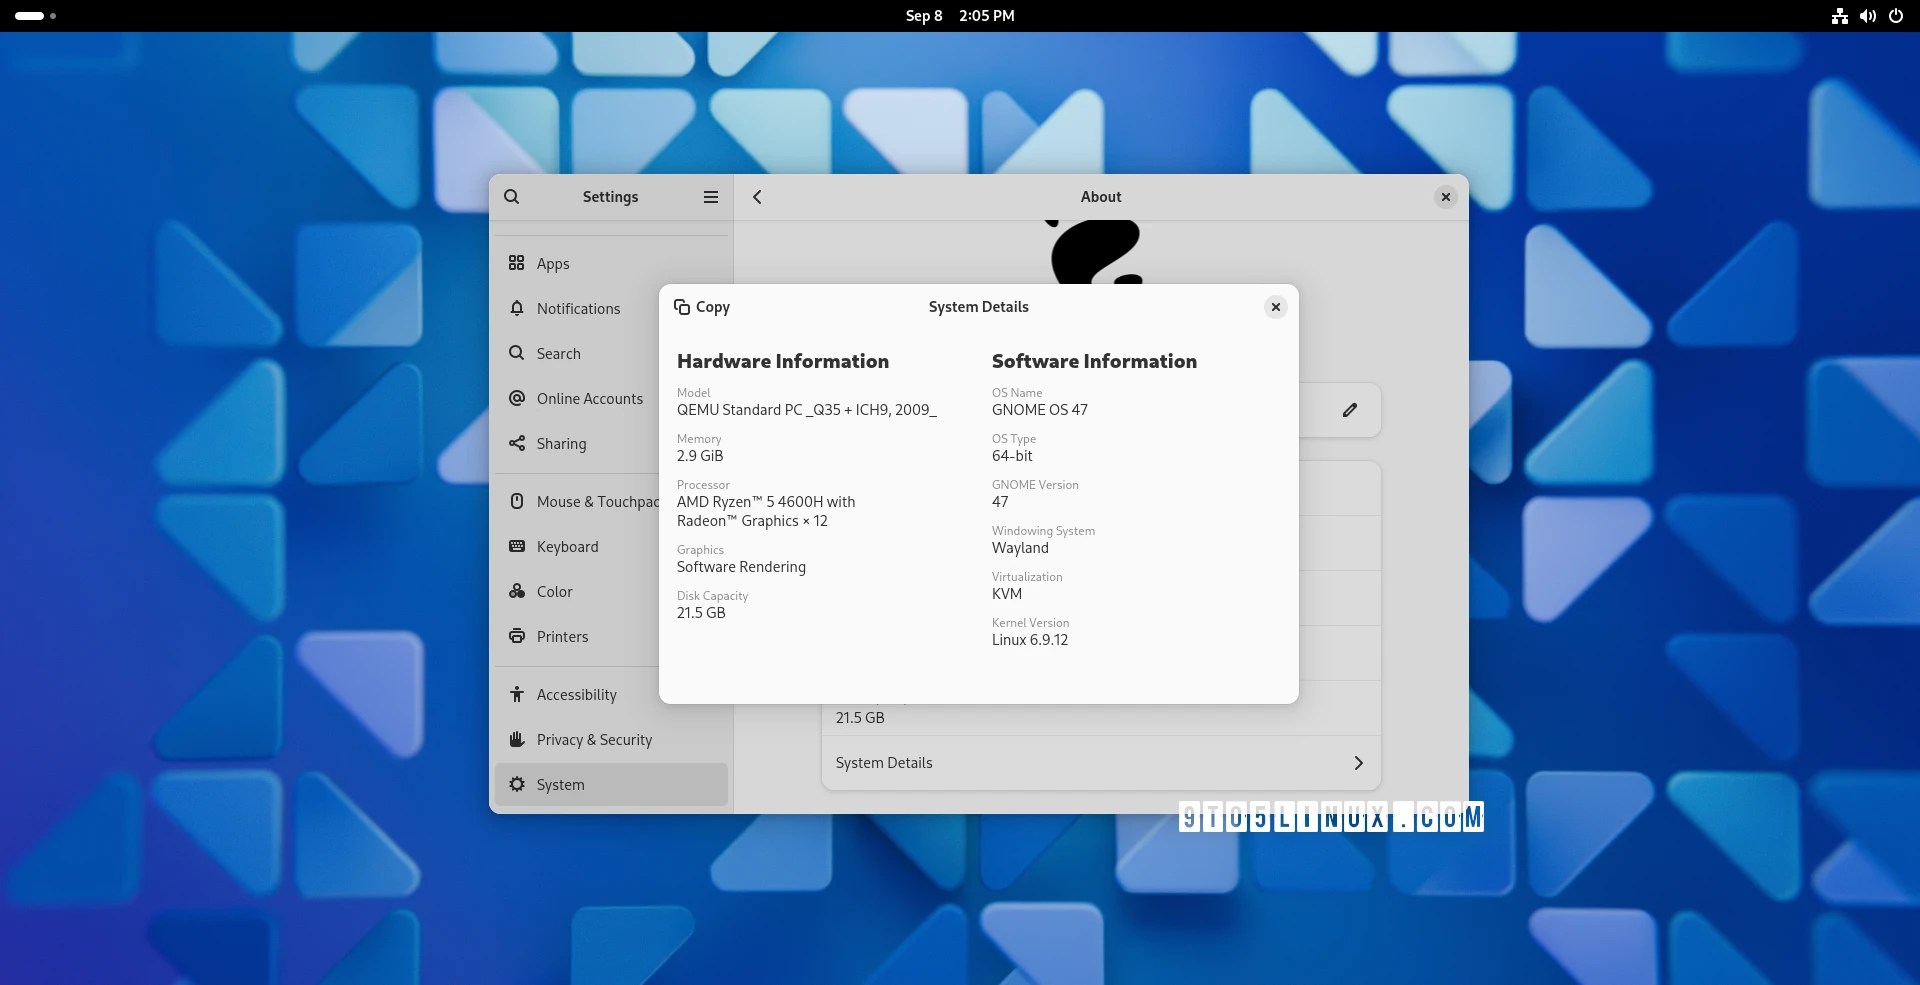The height and width of the screenshot is (985, 1920).
Task: Close the System Details dialog
Action: click(x=1275, y=307)
